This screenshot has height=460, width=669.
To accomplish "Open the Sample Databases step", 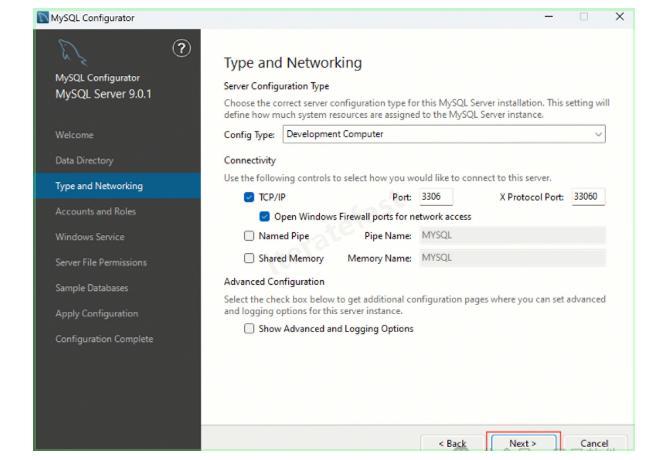I will [91, 288].
